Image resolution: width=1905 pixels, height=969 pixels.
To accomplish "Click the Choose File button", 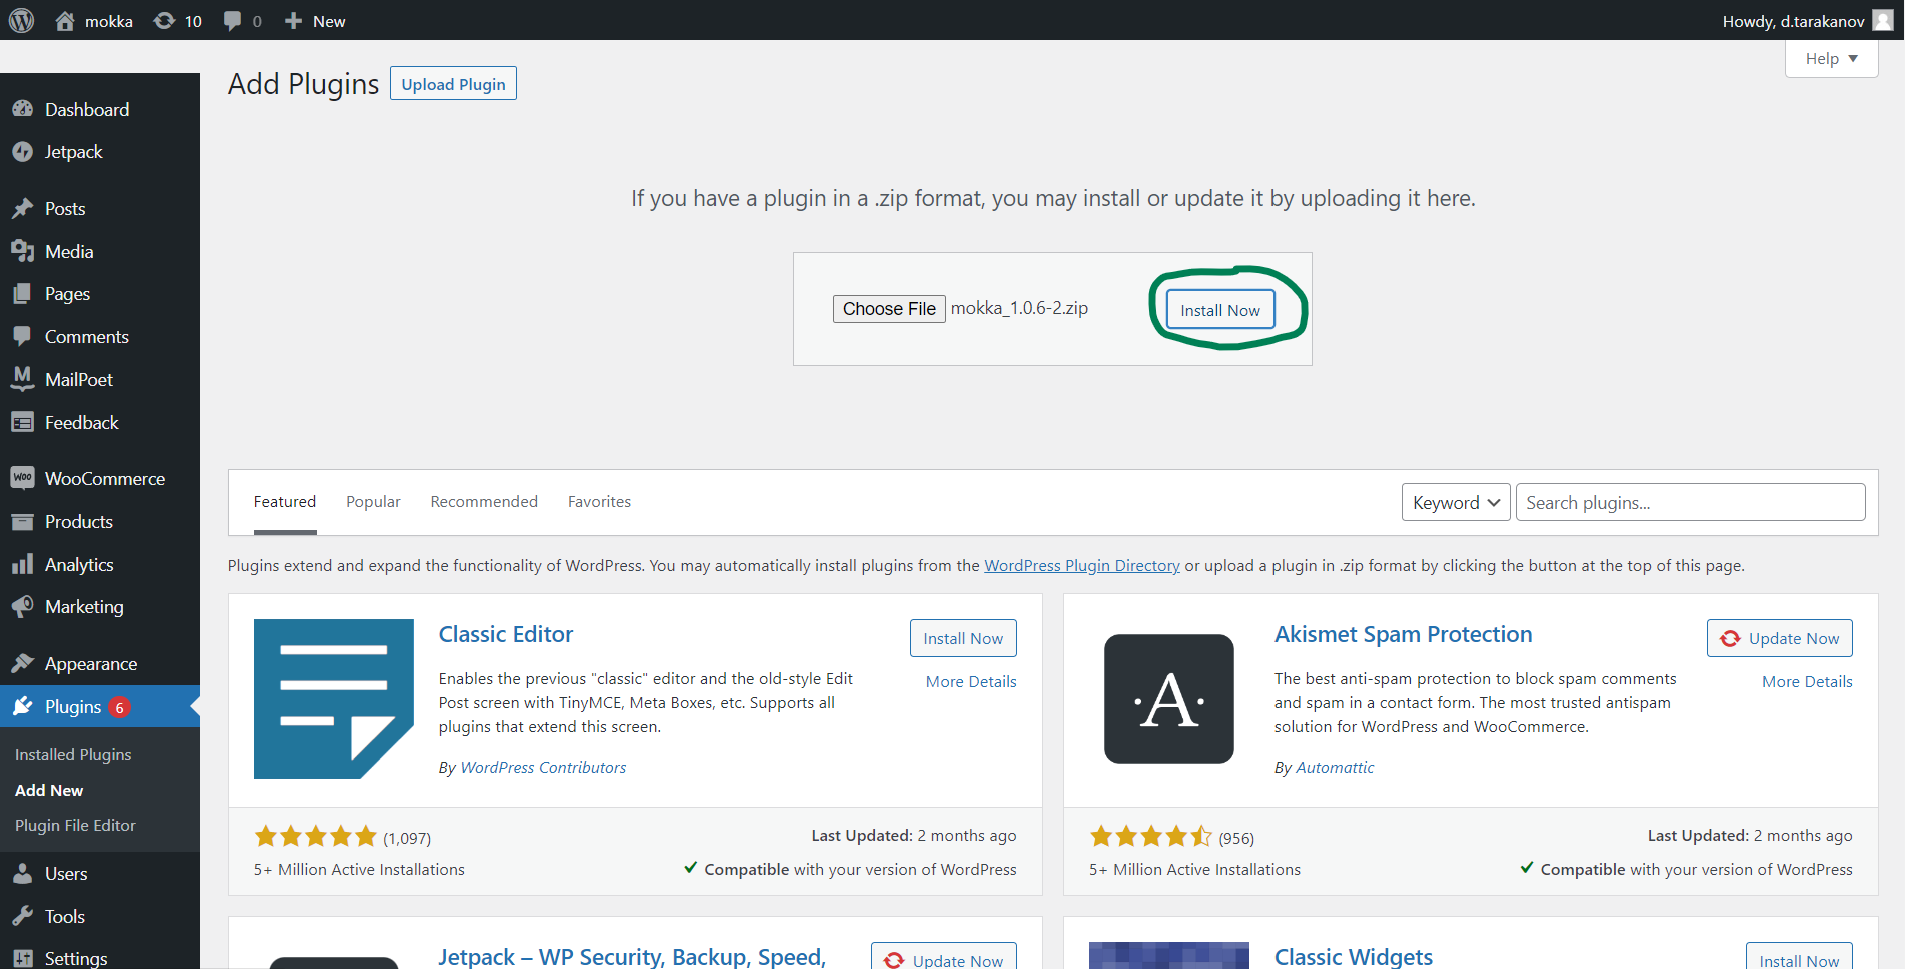I will (x=888, y=309).
